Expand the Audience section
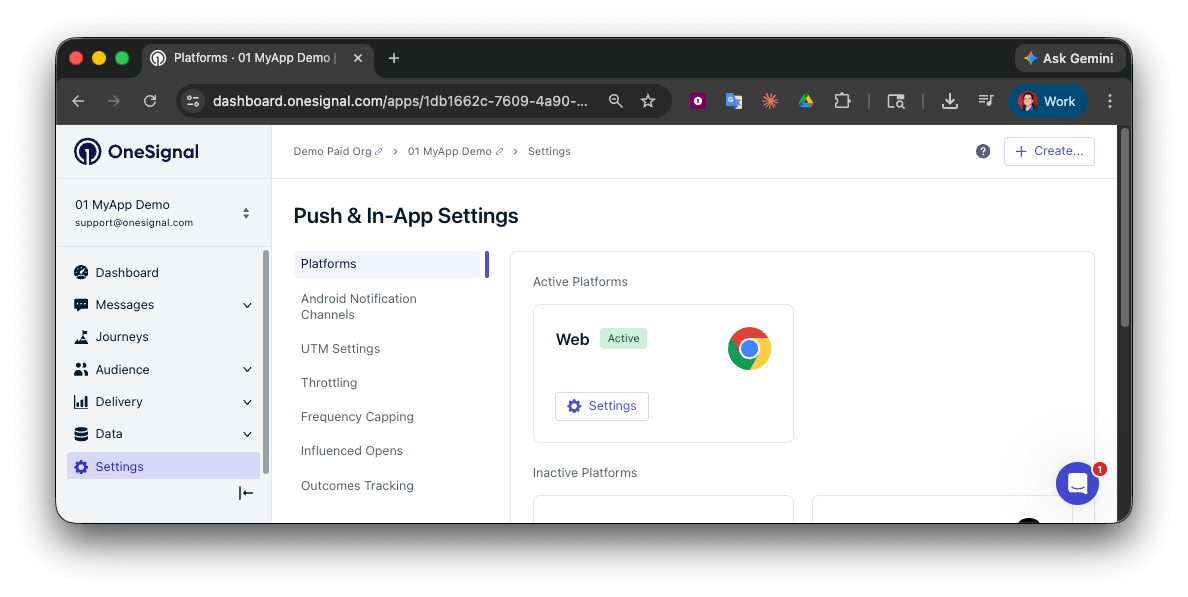Screen dimensions: 1188x597 [x=247, y=369]
